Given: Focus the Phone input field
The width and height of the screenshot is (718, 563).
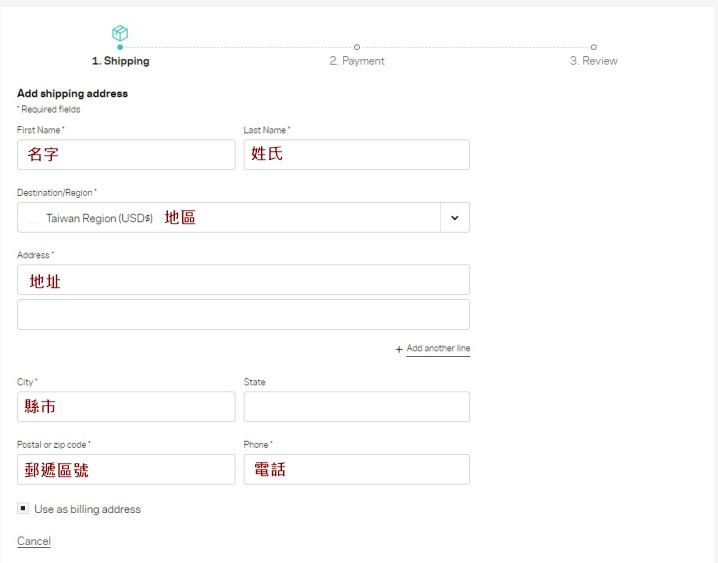Looking at the screenshot, I should [x=357, y=469].
